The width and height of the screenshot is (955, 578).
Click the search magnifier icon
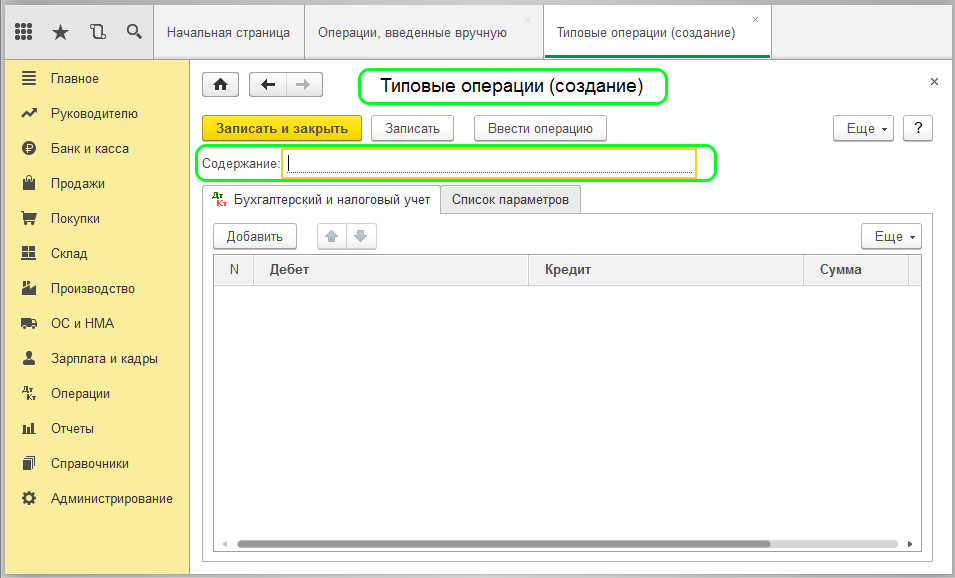133,32
